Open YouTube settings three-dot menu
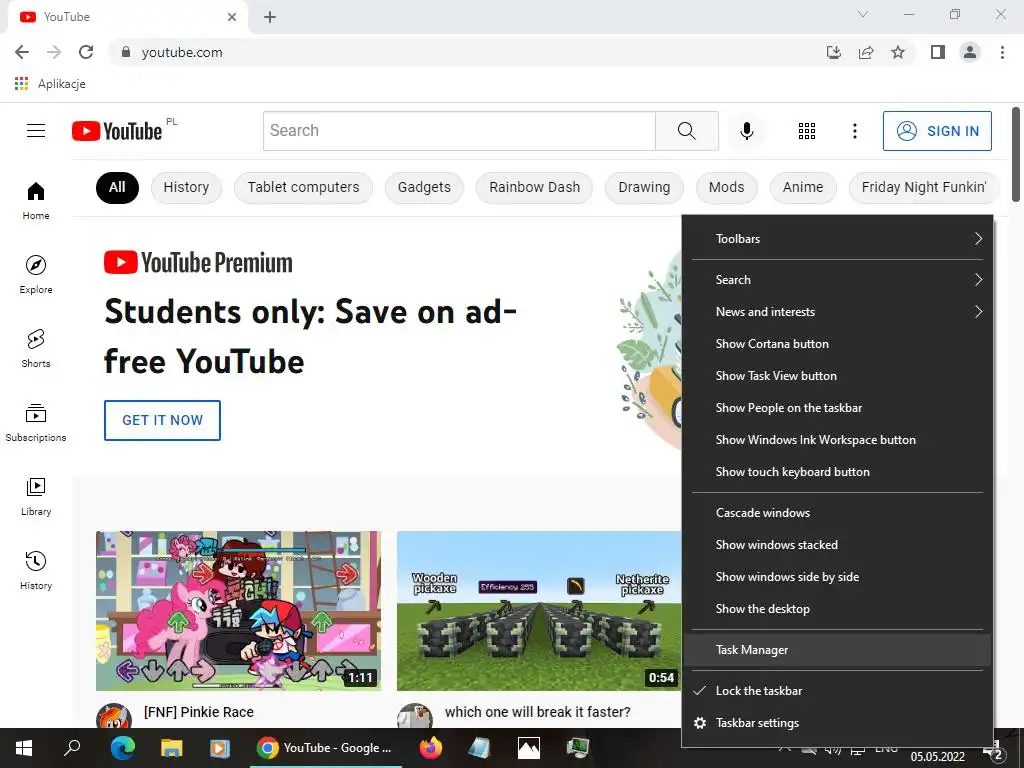The height and width of the screenshot is (768, 1024). 854,131
